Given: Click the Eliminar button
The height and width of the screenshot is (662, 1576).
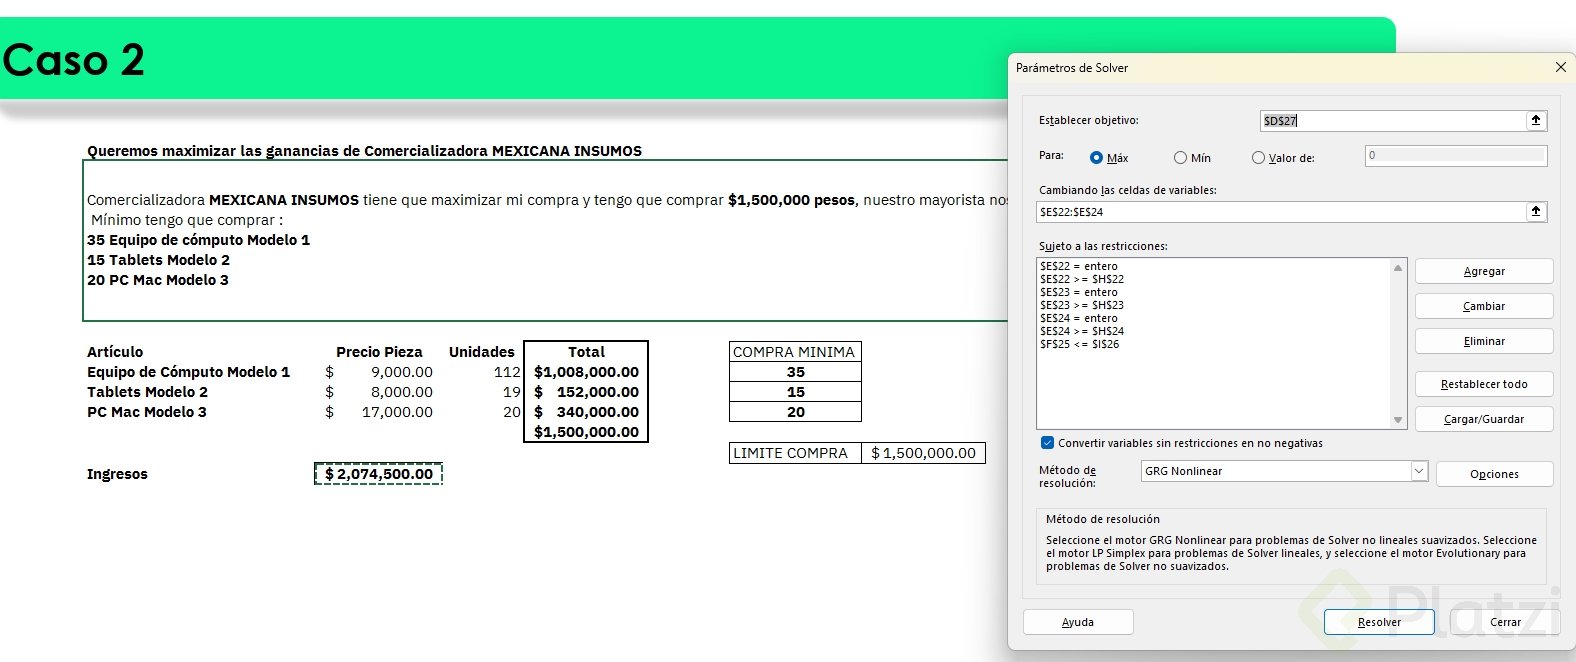Looking at the screenshot, I should 1484,341.
